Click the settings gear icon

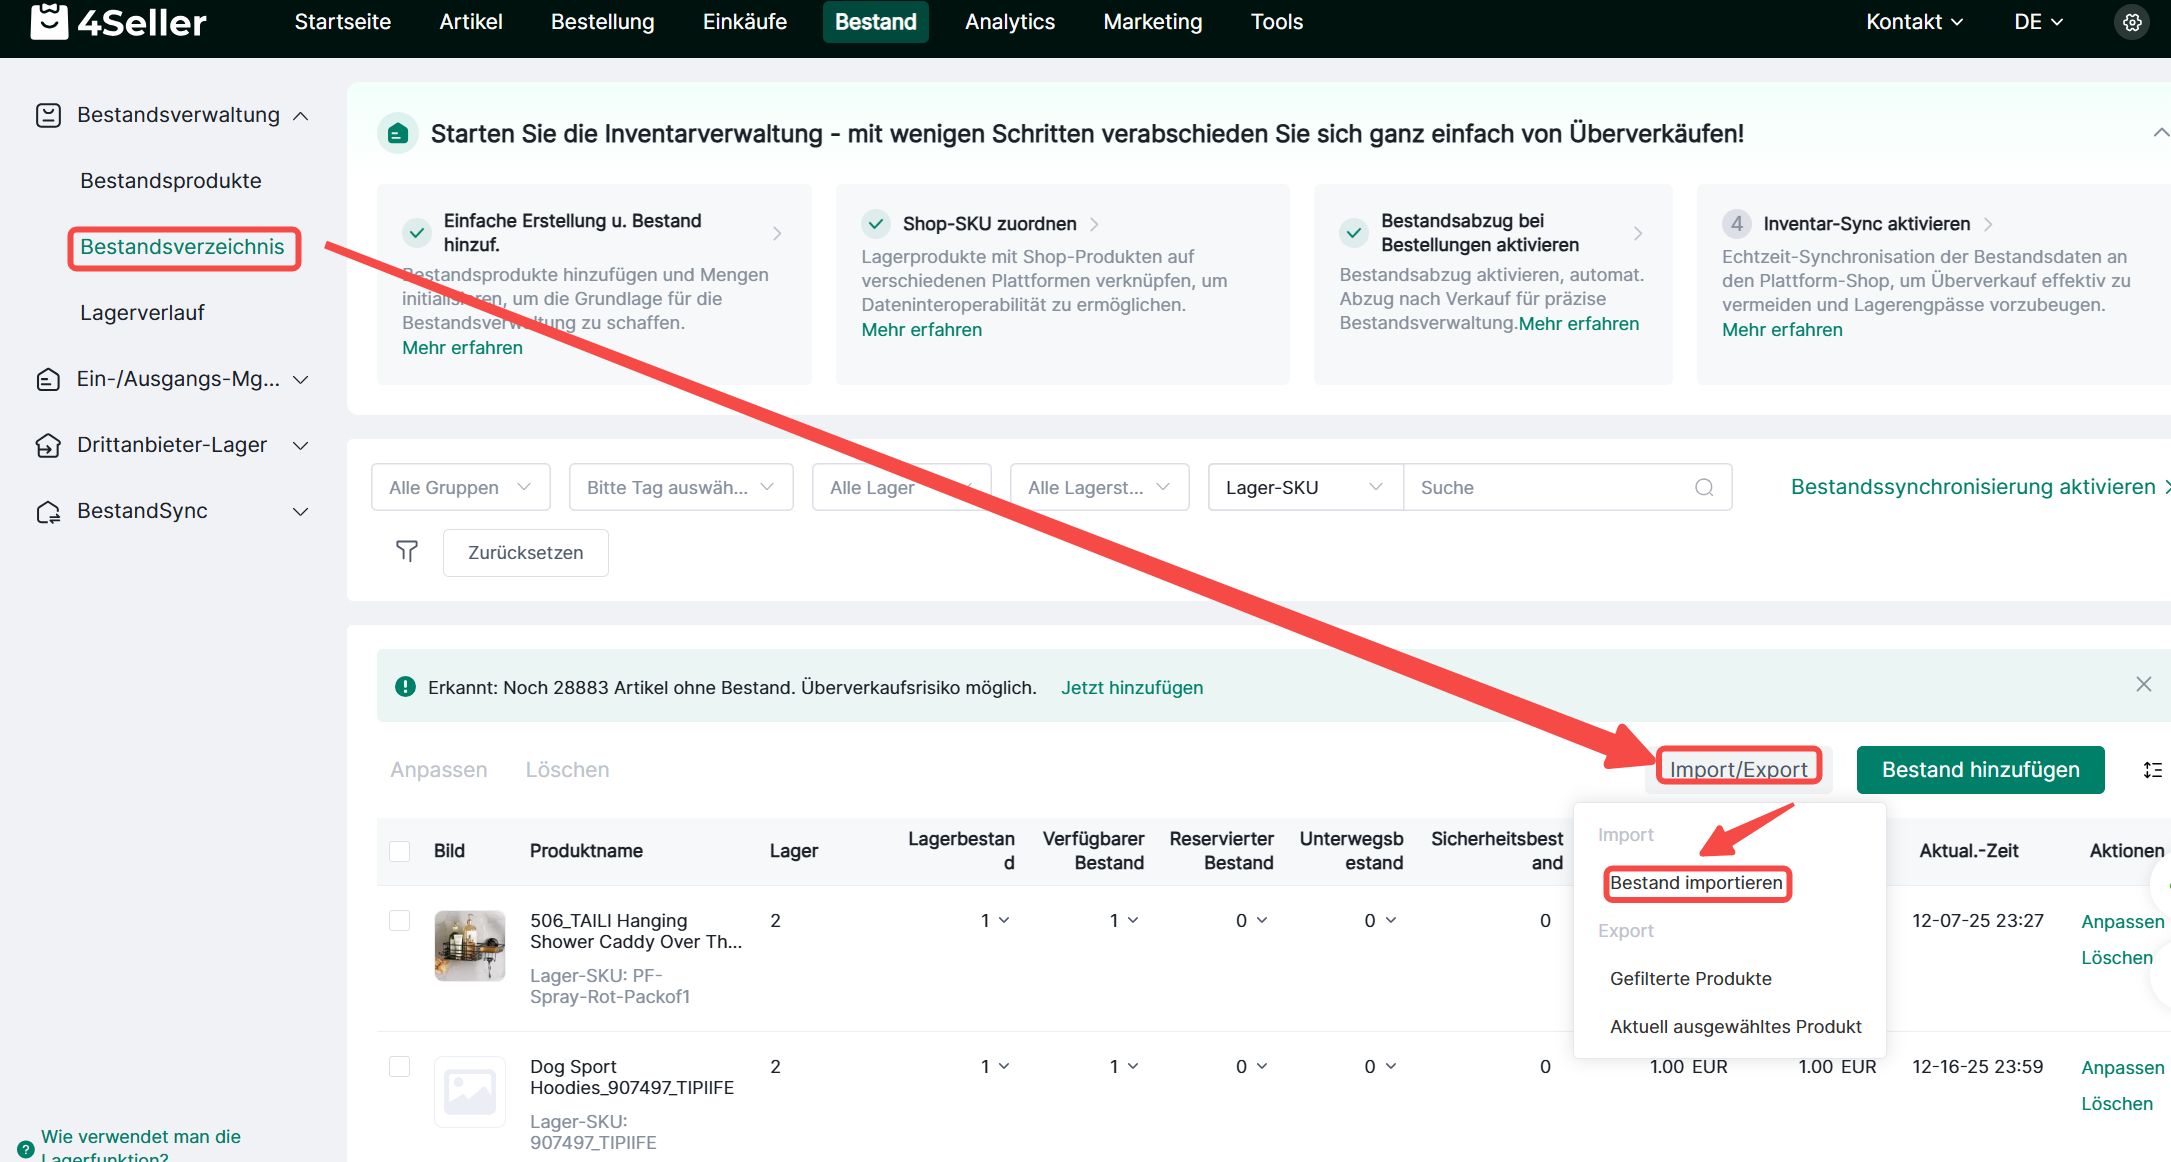[2132, 22]
